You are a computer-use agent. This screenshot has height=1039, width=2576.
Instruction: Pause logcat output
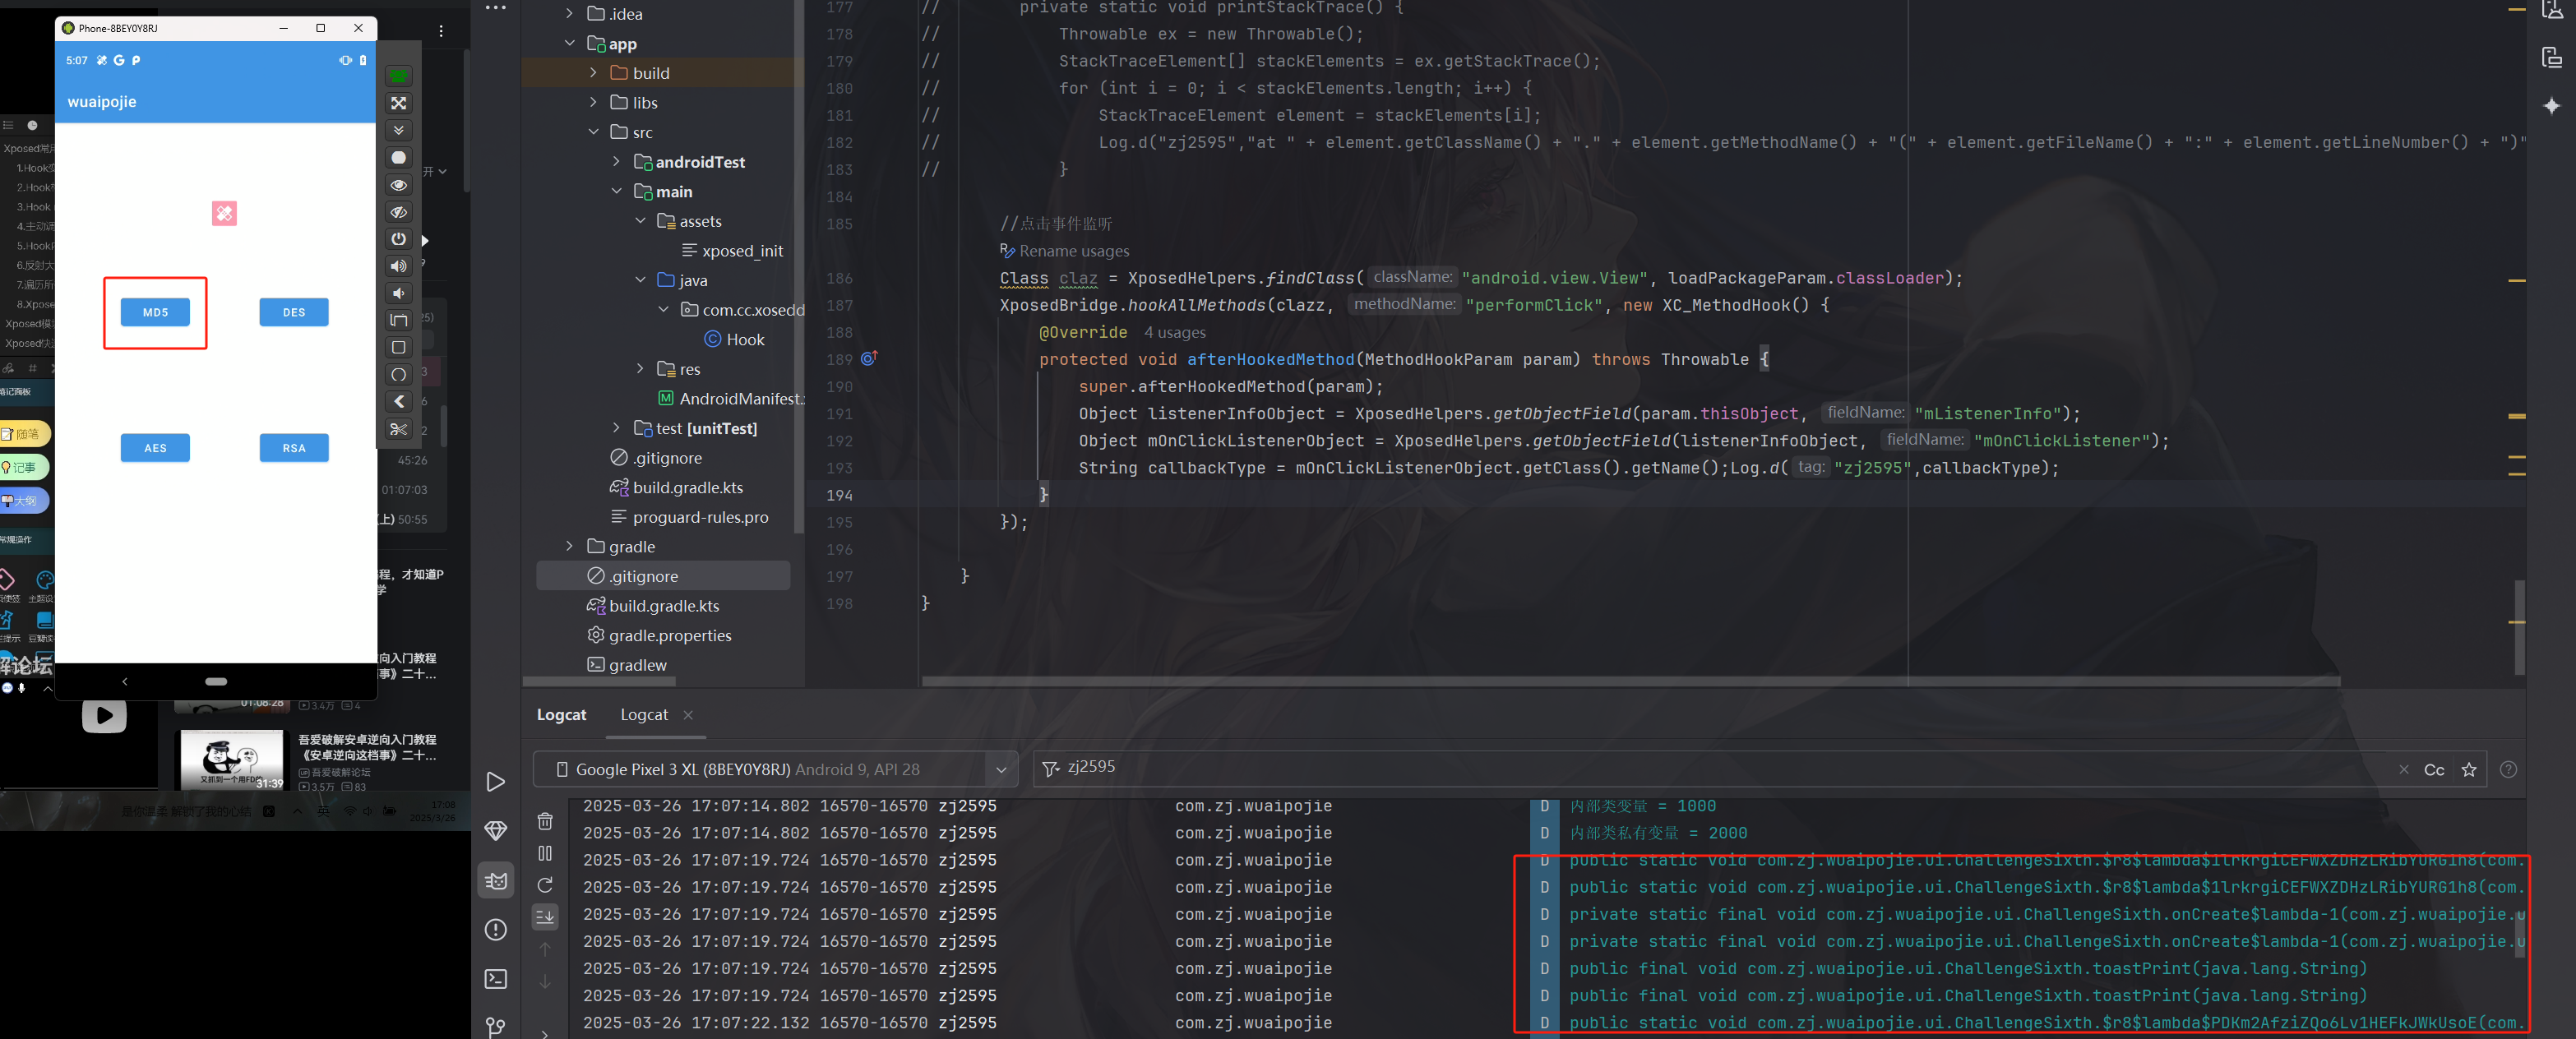545,853
